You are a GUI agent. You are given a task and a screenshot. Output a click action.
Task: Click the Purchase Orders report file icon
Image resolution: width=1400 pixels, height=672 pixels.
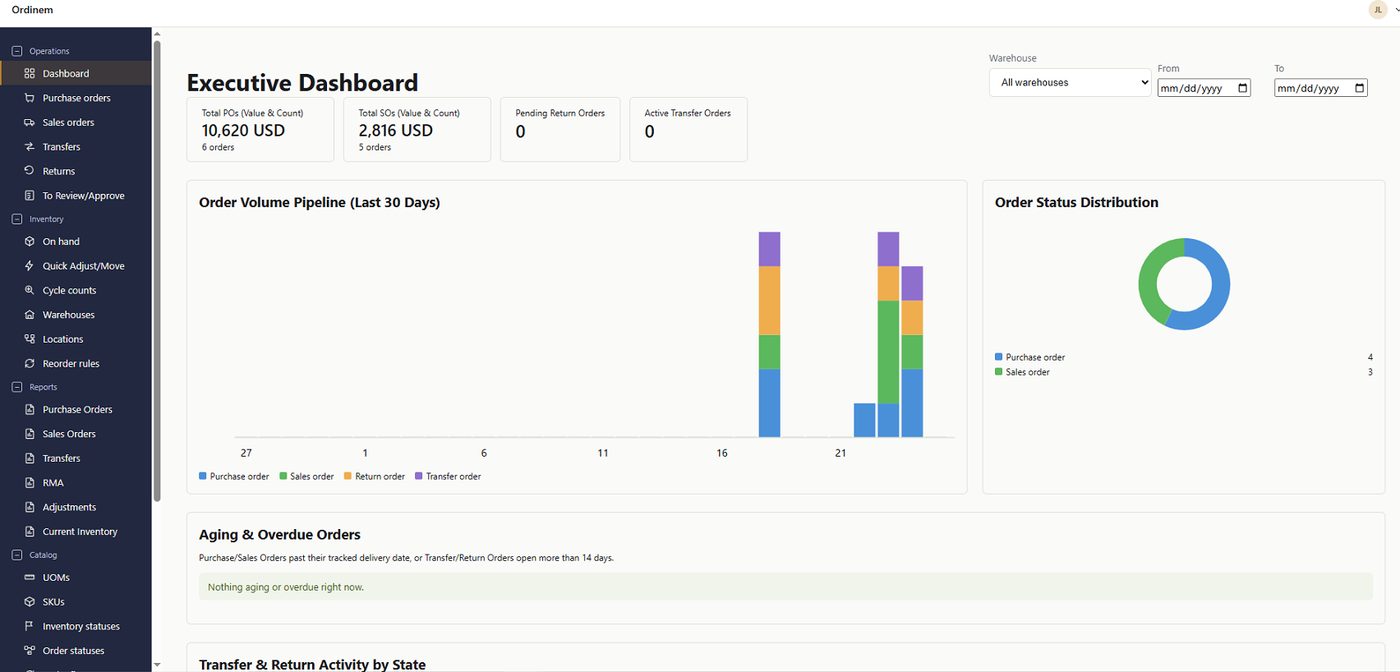click(x=30, y=410)
